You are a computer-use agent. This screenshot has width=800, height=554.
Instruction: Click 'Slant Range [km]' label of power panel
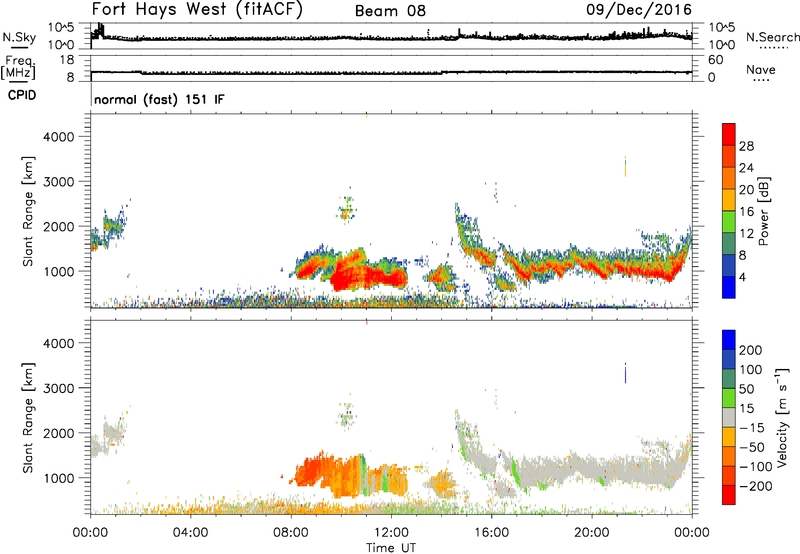click(x=28, y=211)
